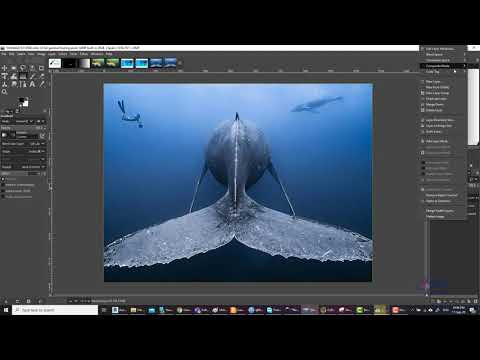Switch to the first white image thumbnail tab

tap(55, 63)
